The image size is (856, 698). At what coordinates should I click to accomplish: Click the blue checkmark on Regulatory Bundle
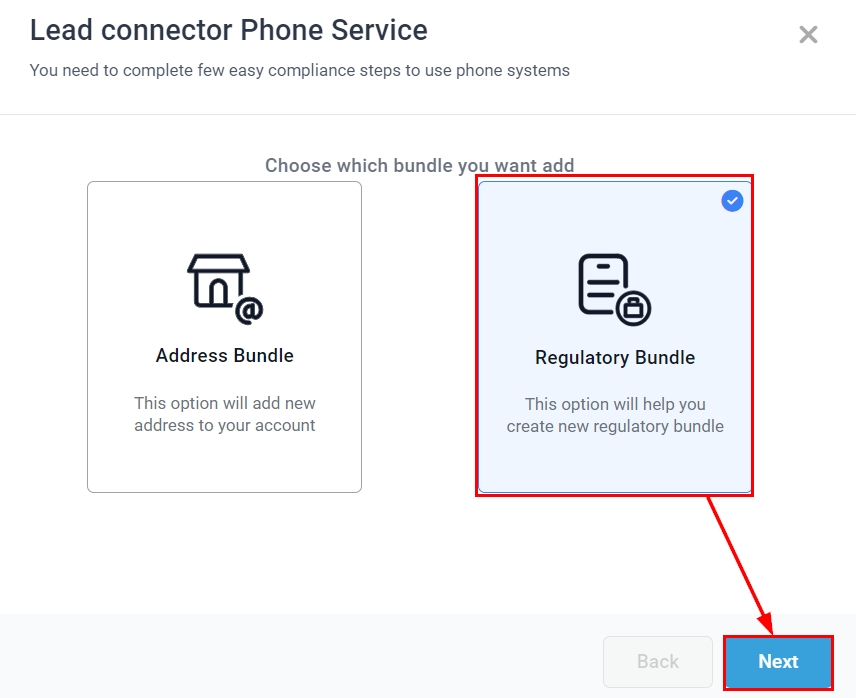733,201
